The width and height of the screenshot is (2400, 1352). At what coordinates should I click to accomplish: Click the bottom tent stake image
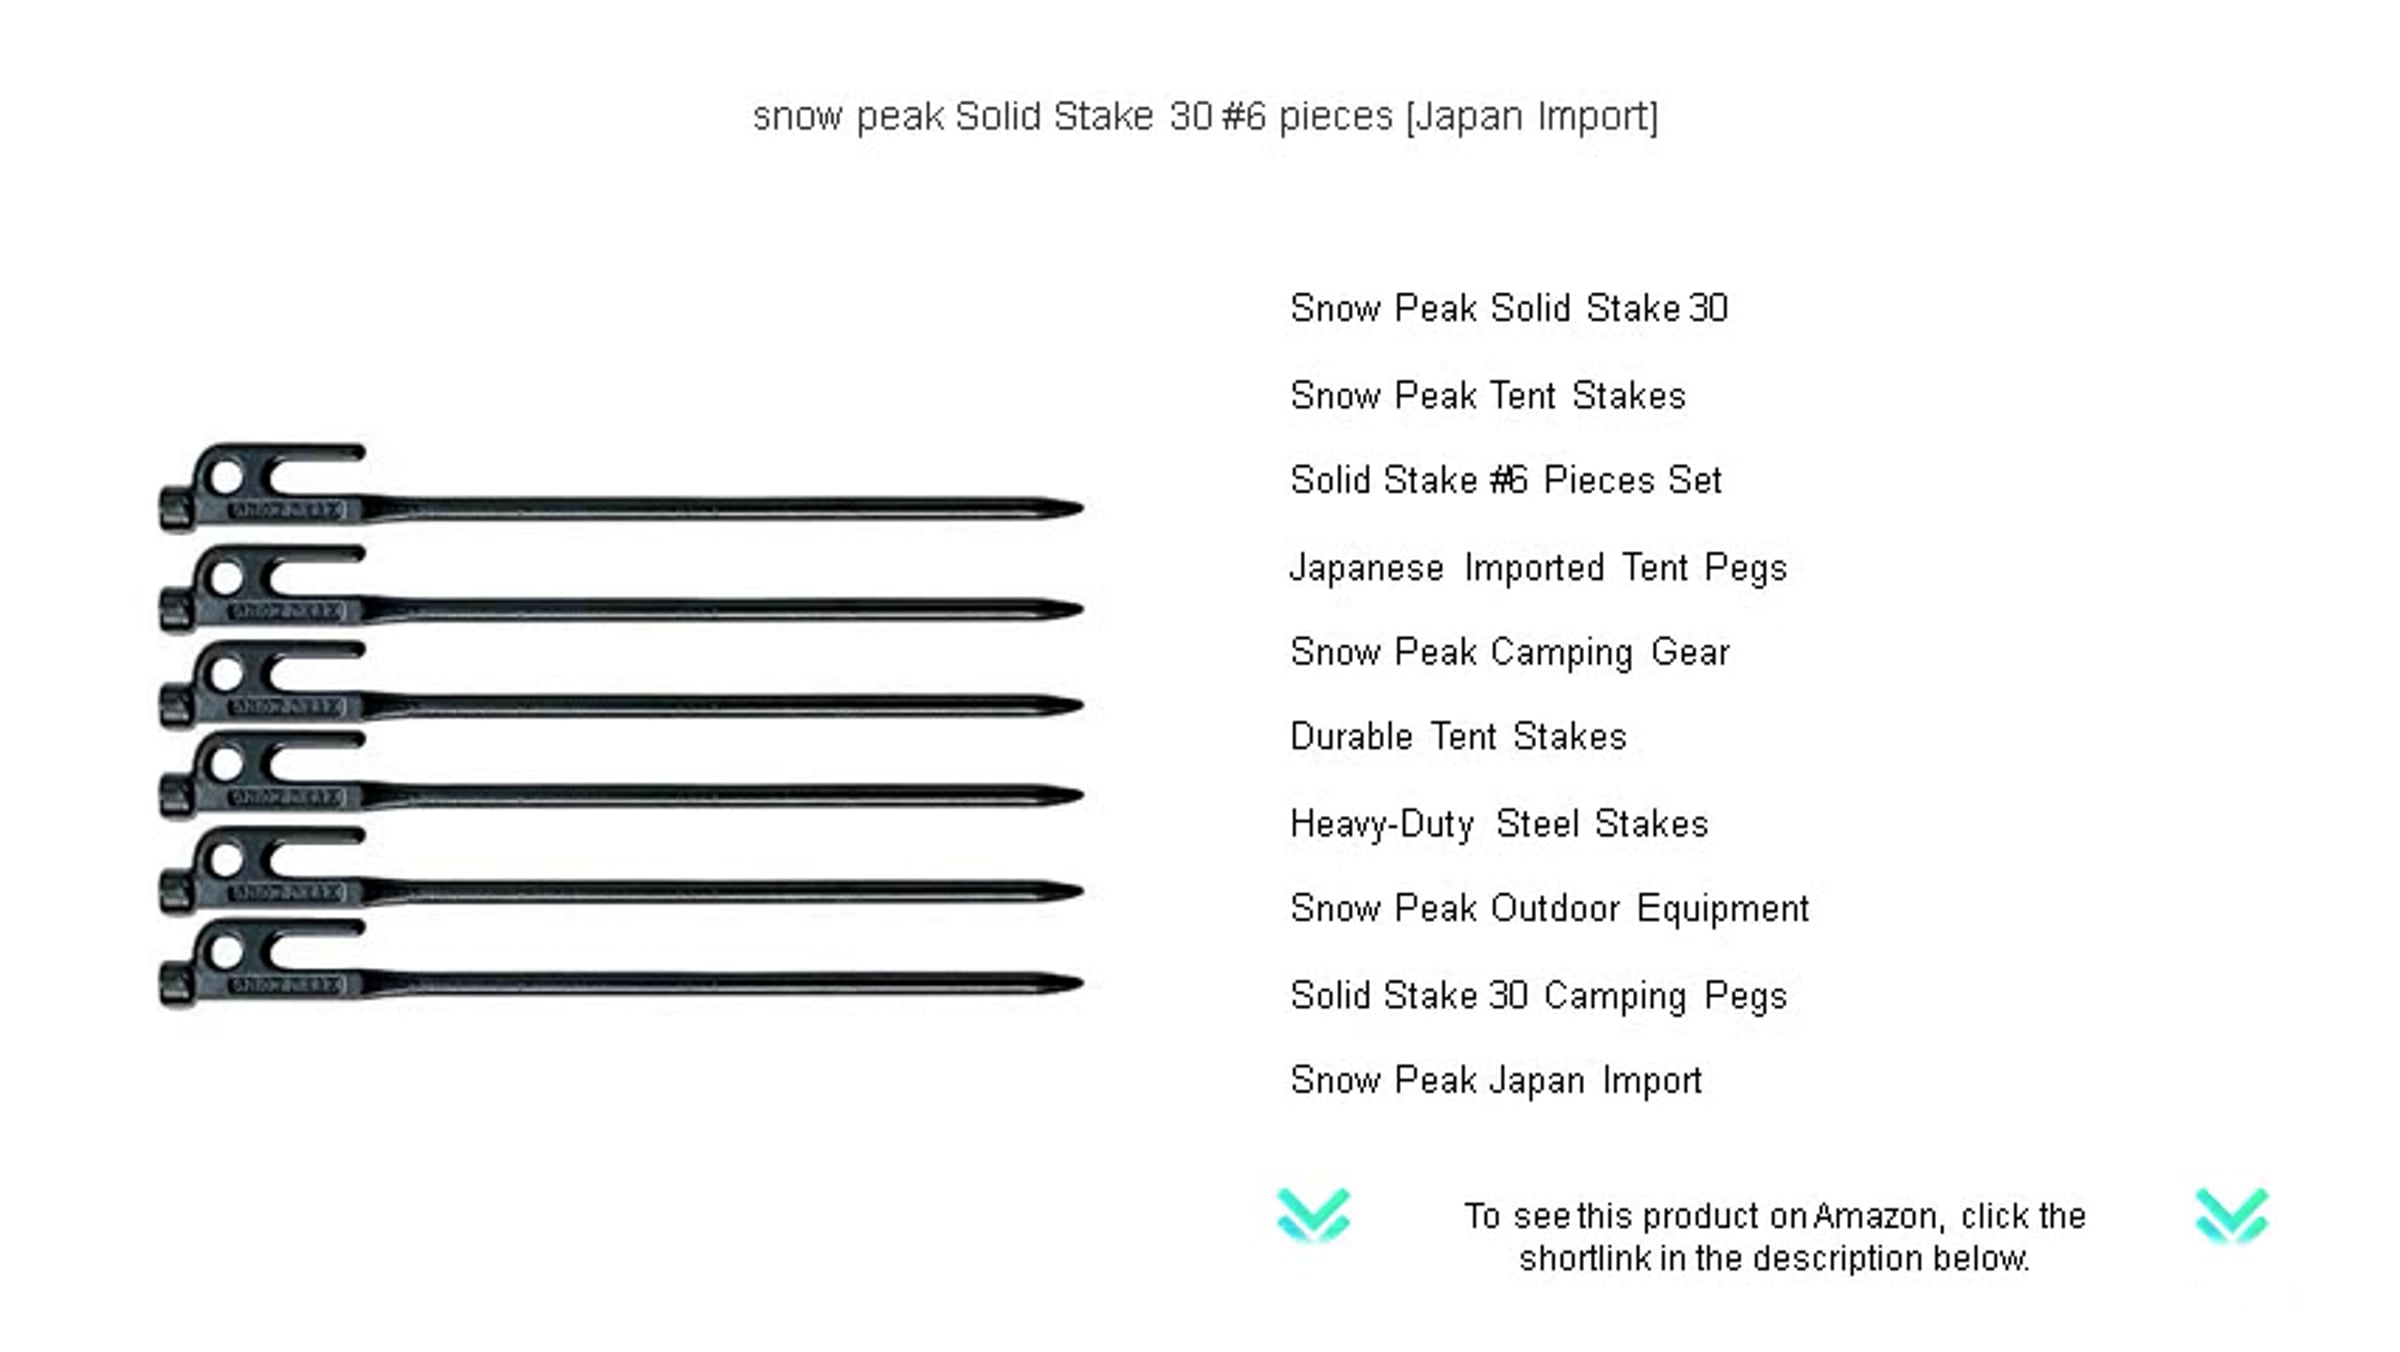tap(621, 964)
